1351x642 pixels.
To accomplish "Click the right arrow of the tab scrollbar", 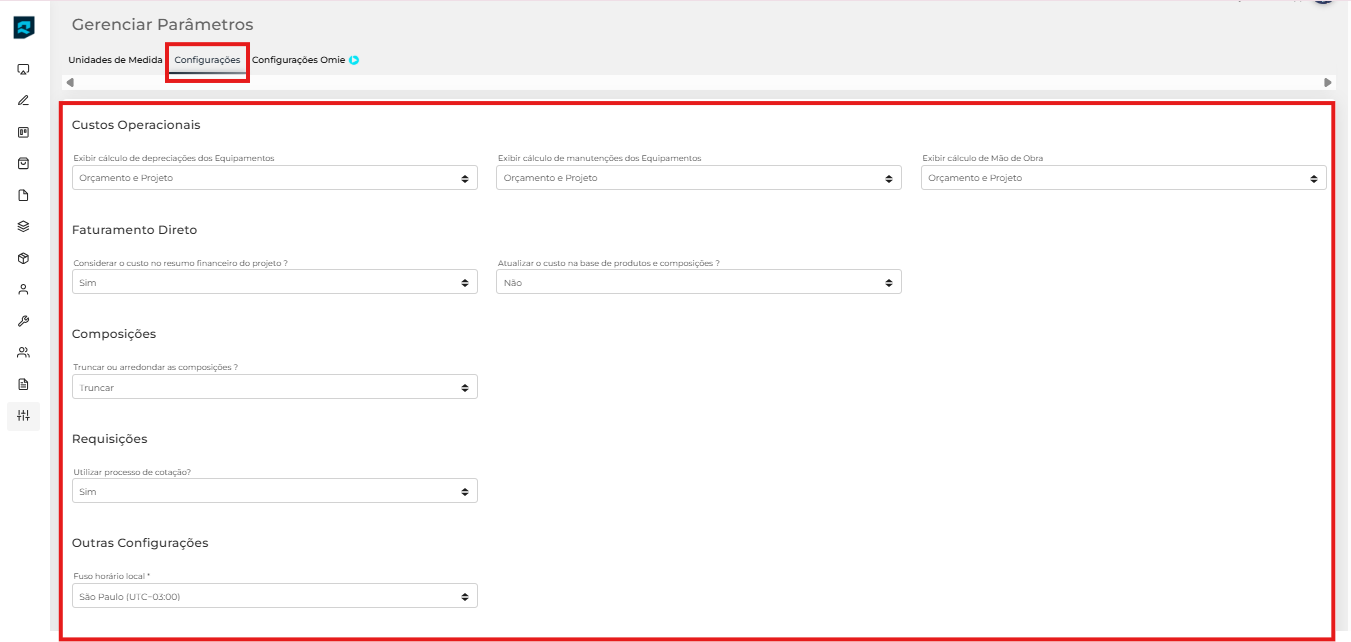I will click(1328, 82).
